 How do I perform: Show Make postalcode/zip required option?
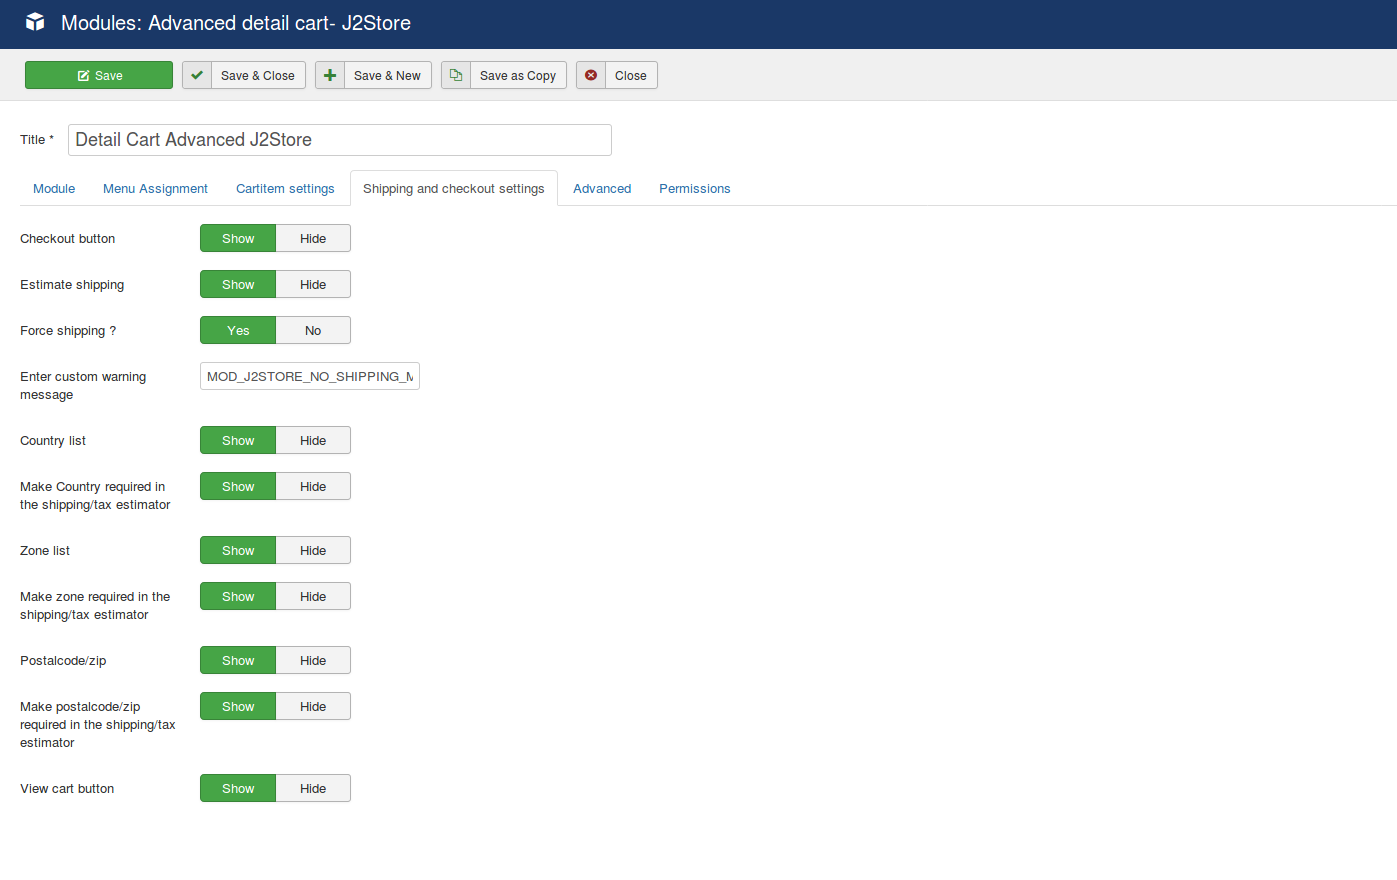(238, 706)
